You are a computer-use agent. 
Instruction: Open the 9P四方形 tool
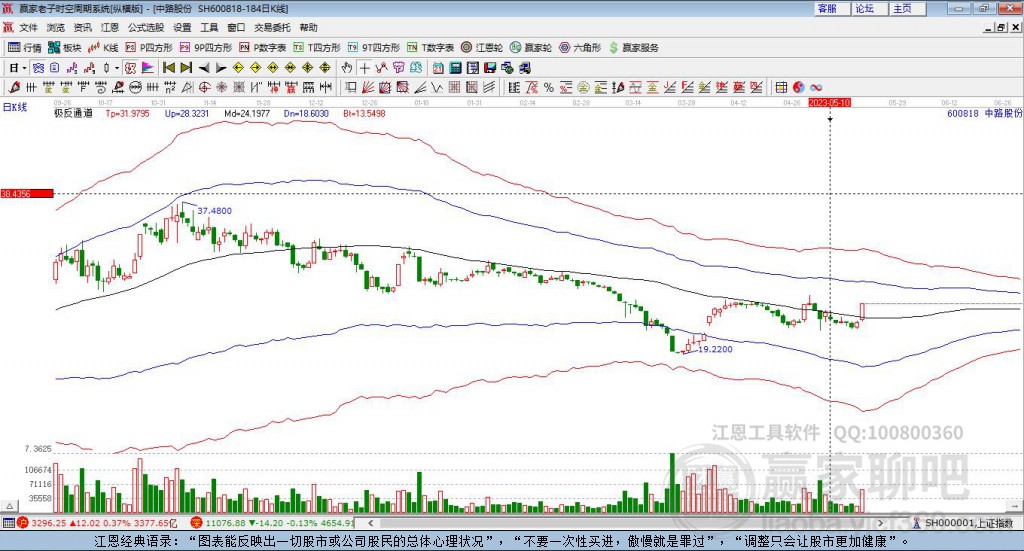pos(206,48)
